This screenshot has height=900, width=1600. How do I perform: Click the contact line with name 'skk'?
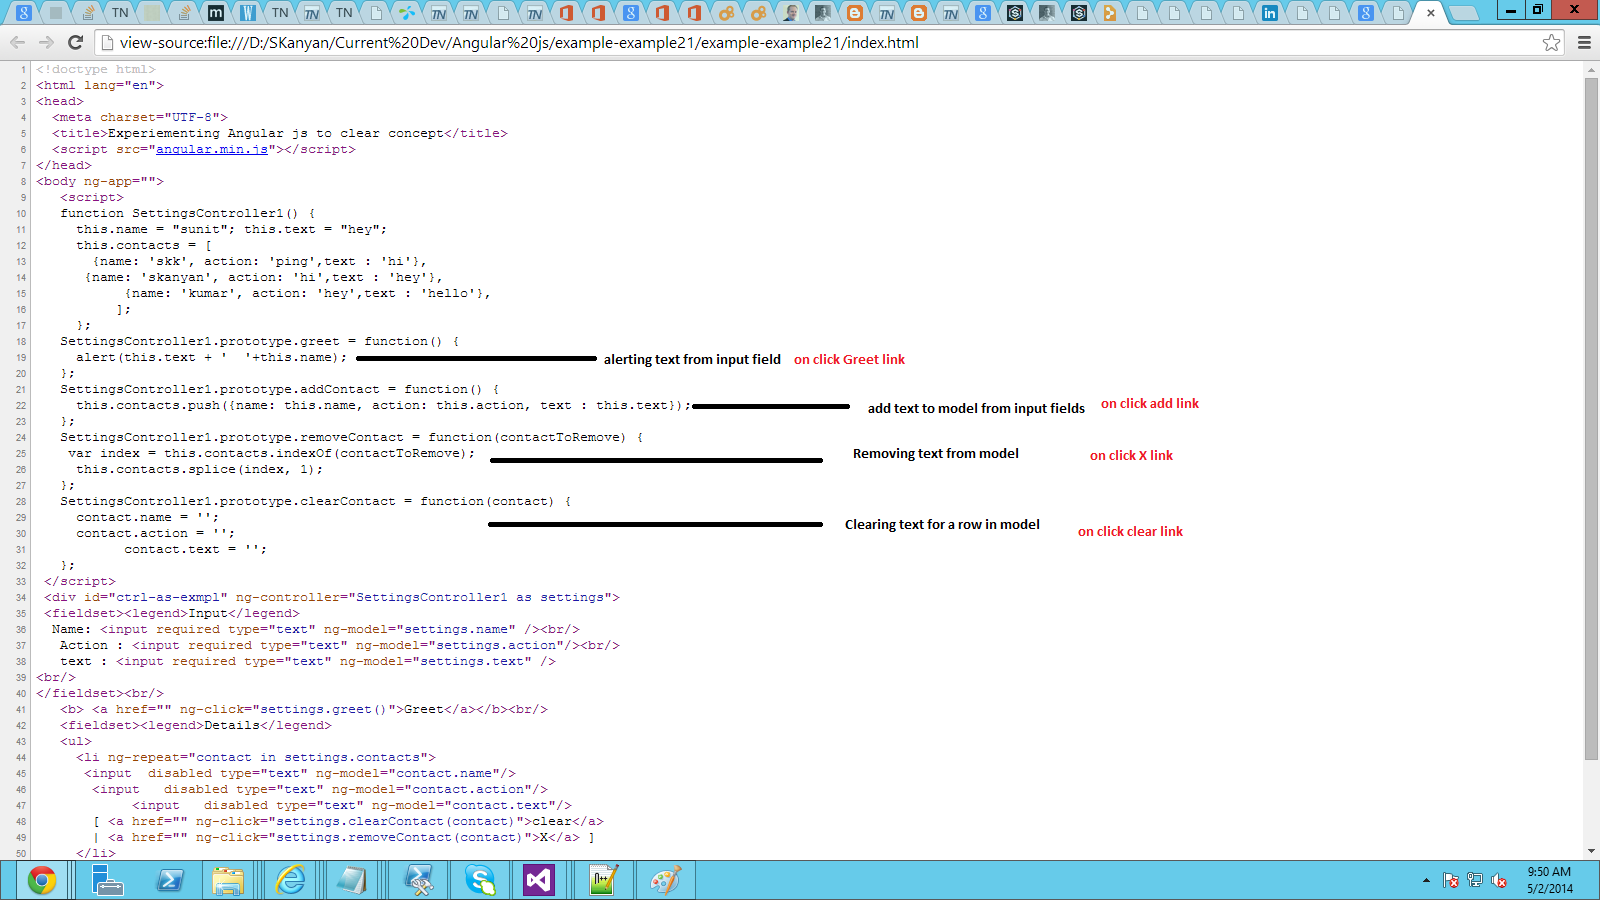[260, 261]
